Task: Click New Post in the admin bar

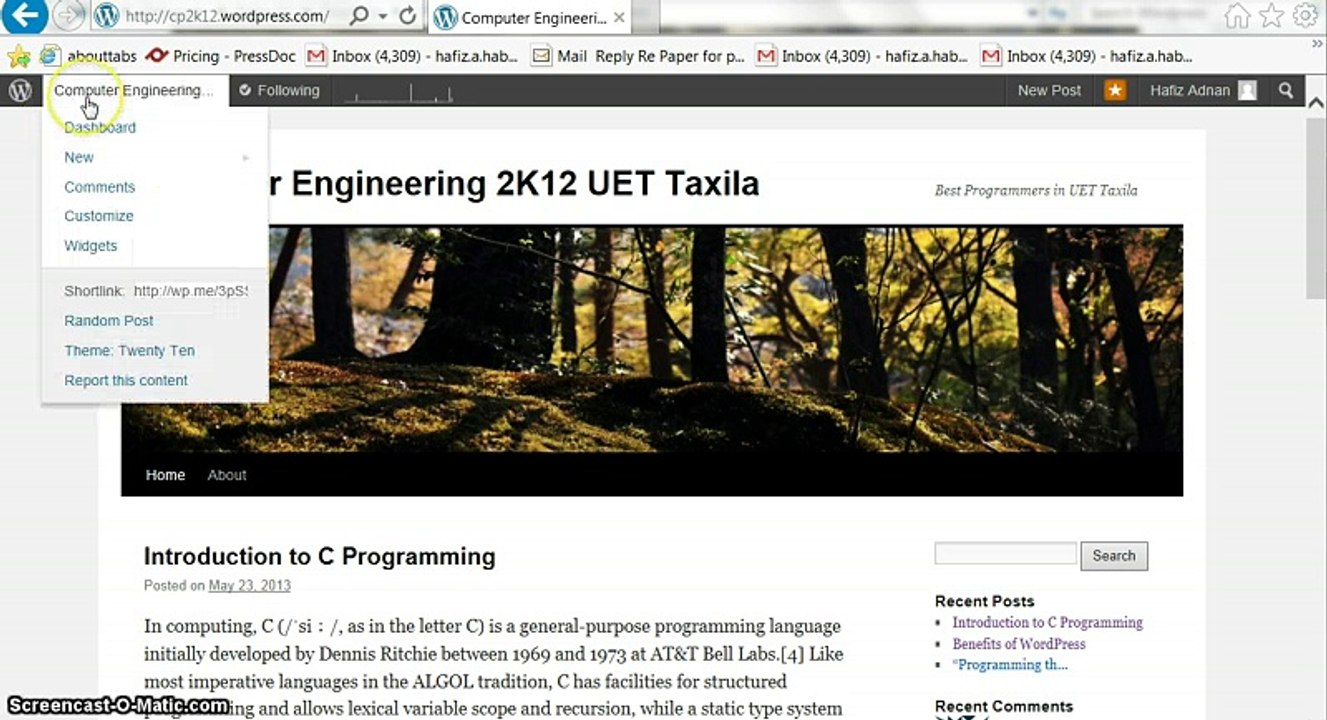Action: pos(1049,90)
